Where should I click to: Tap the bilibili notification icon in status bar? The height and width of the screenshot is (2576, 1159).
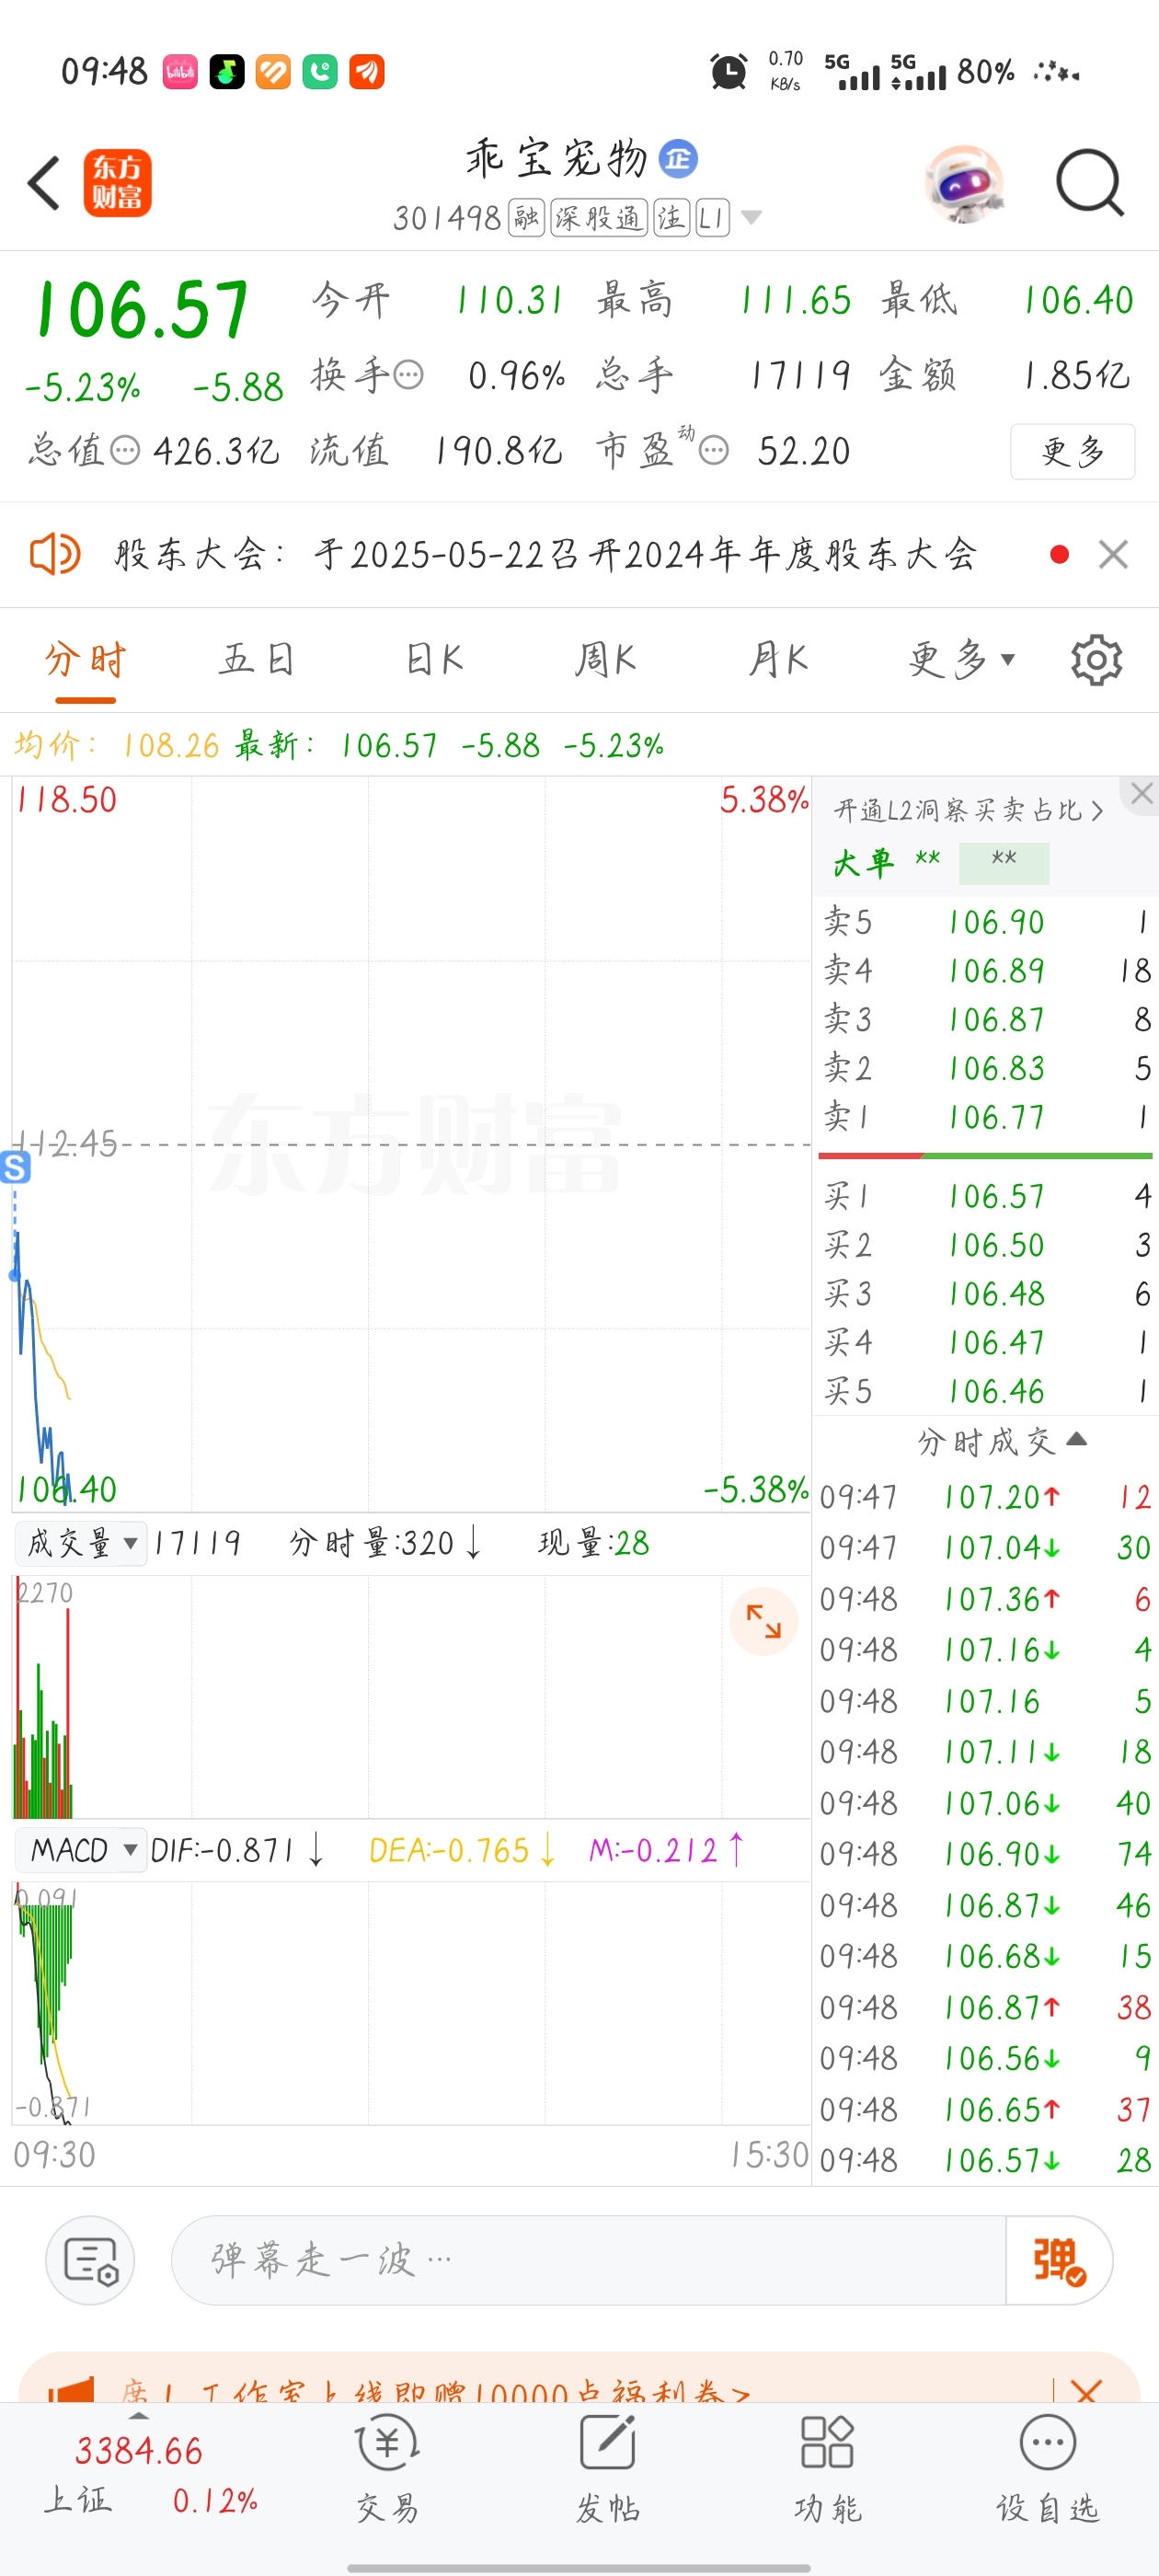click(x=180, y=72)
